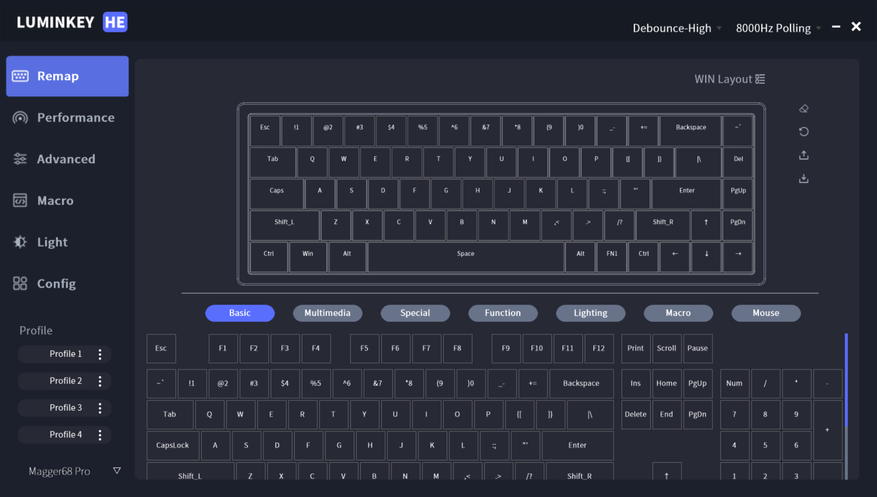Select Profile 3
The width and height of the screenshot is (877, 497).
coord(65,408)
